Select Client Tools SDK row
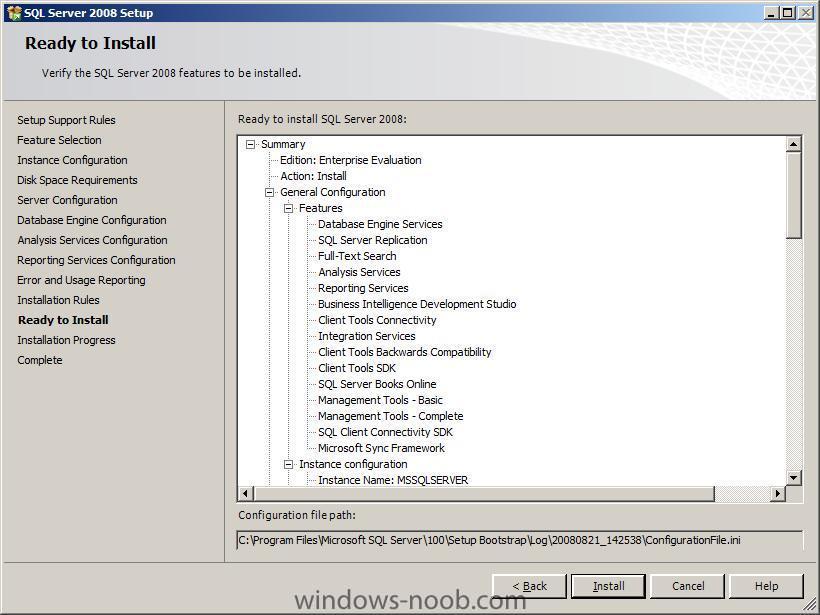The height and width of the screenshot is (615, 820). tap(357, 368)
